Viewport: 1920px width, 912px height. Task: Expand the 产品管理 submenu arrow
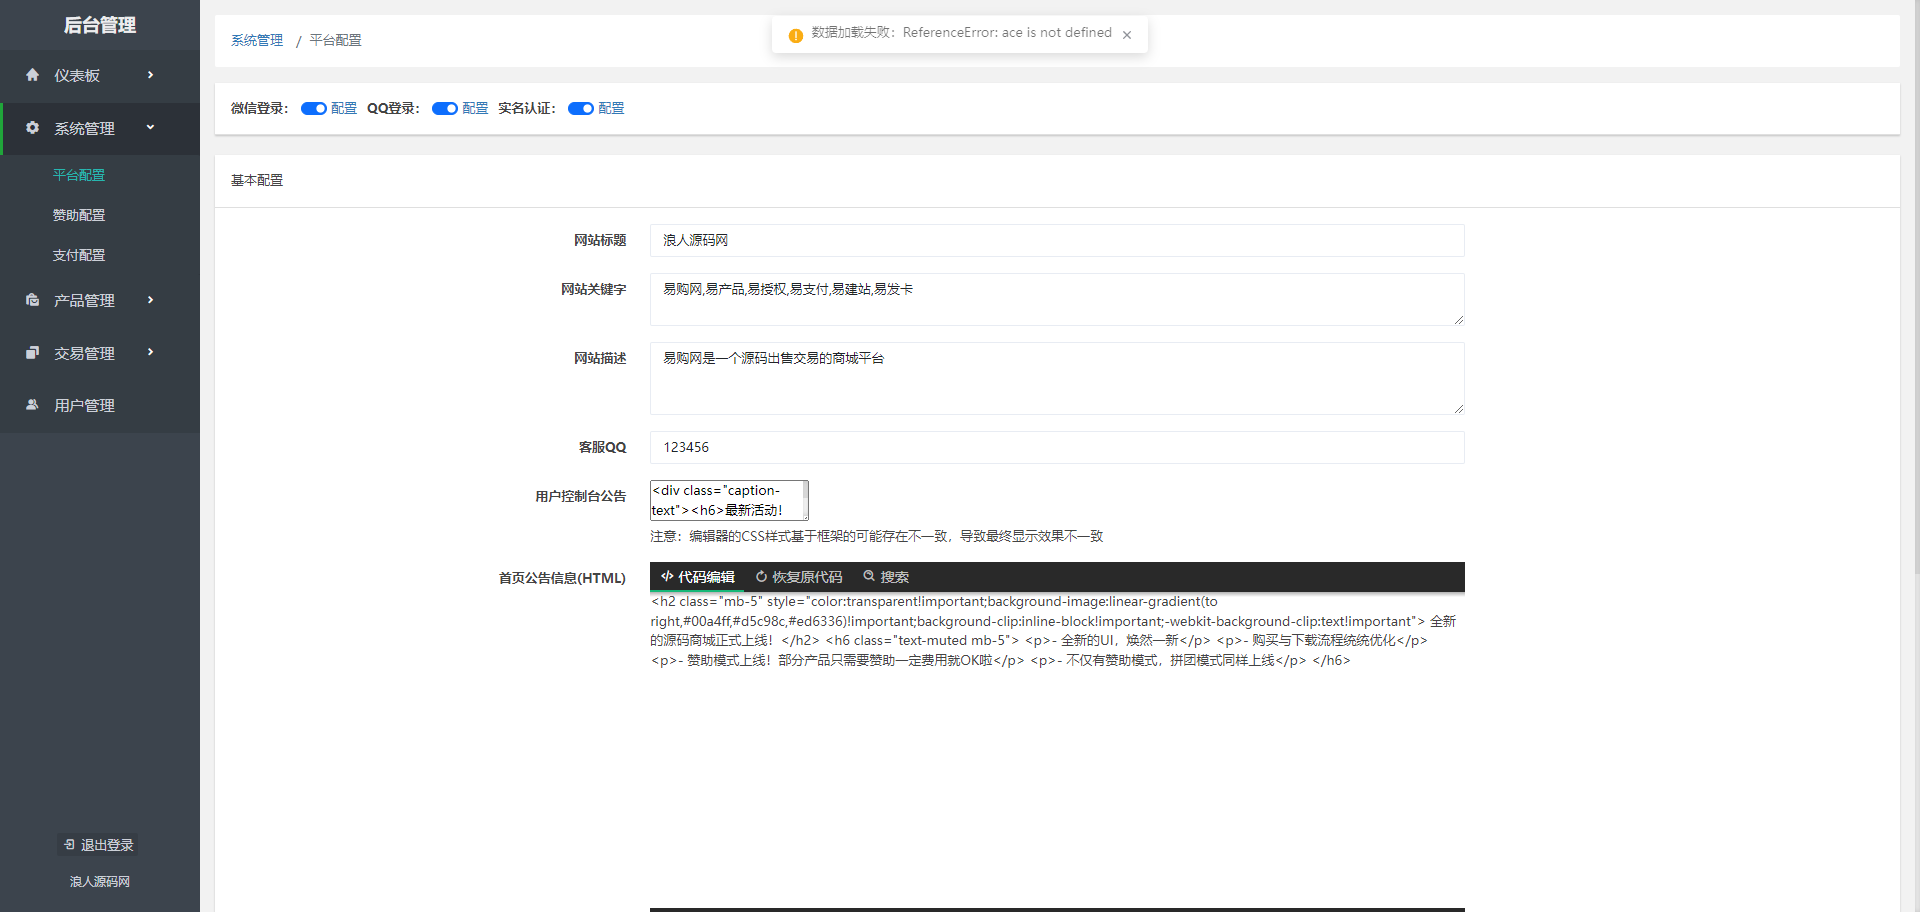point(151,300)
